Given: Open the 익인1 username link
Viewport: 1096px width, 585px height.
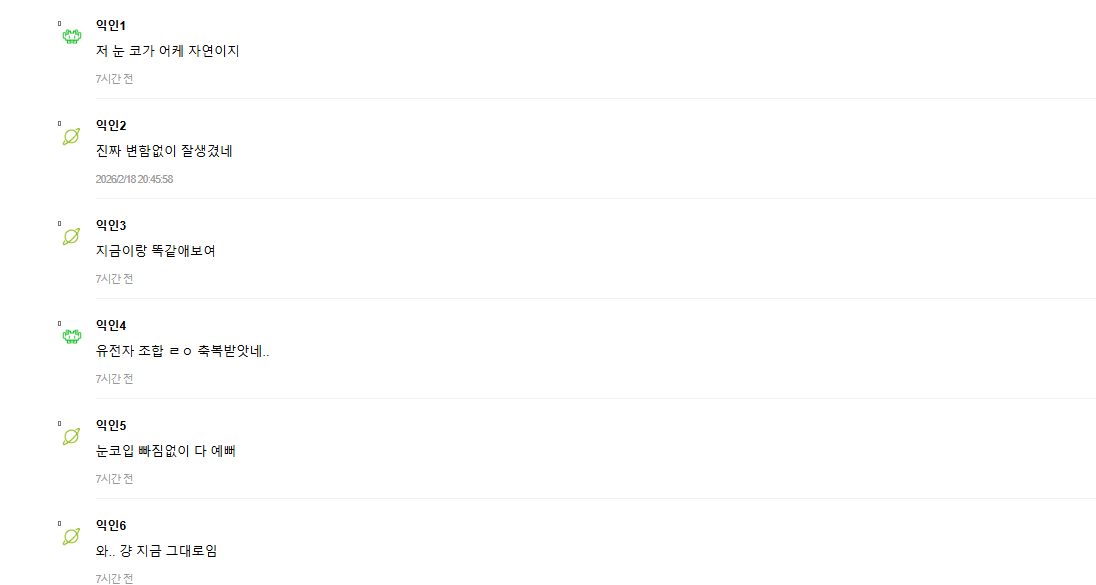Looking at the screenshot, I should pos(110,25).
